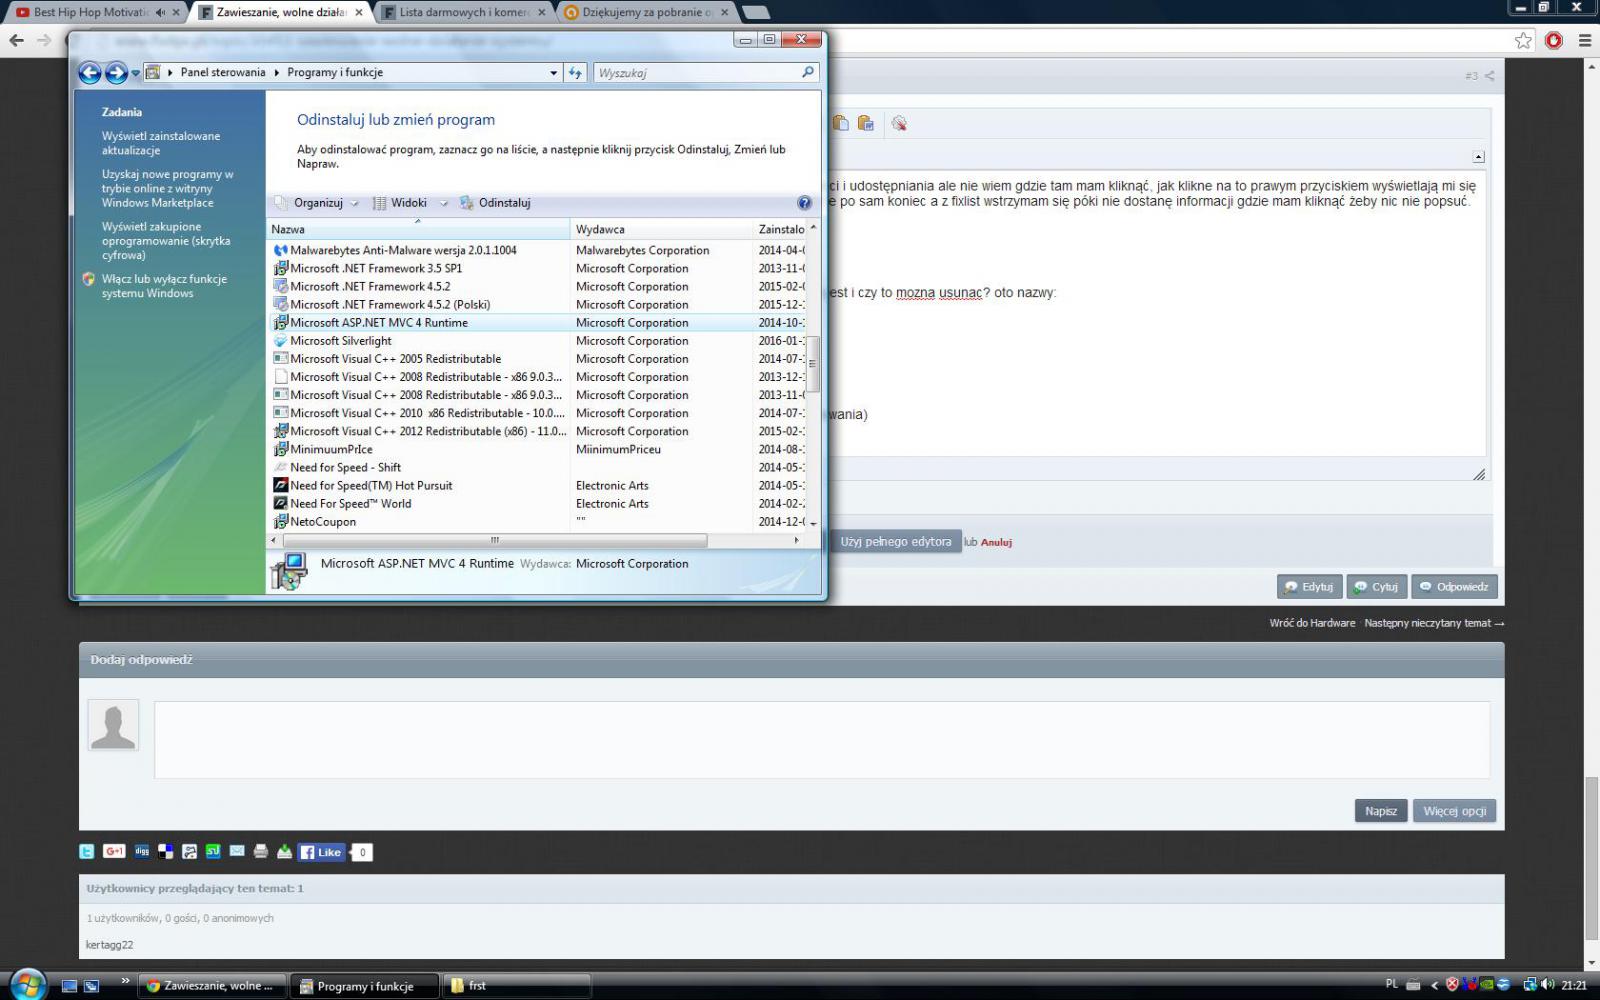This screenshot has width=1600, height=1000.
Task: Sort list by Wydawca column header
Action: tap(661, 230)
